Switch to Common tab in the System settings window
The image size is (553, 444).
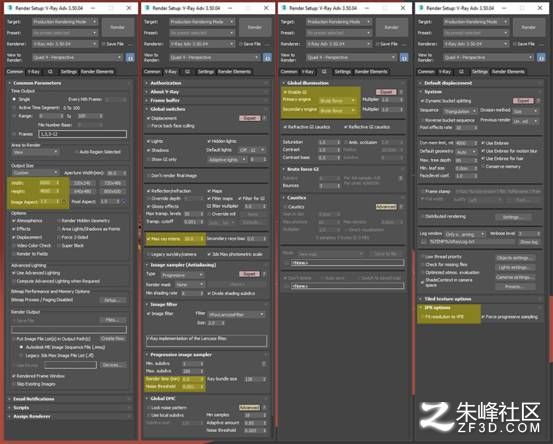(x=426, y=72)
